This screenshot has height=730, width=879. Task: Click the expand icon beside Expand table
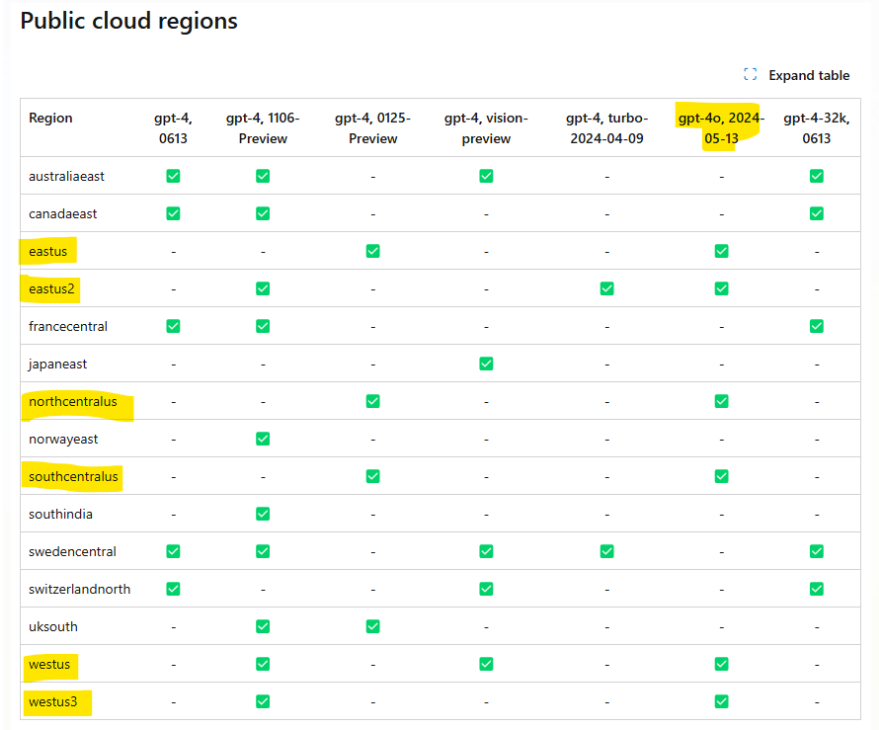(750, 75)
